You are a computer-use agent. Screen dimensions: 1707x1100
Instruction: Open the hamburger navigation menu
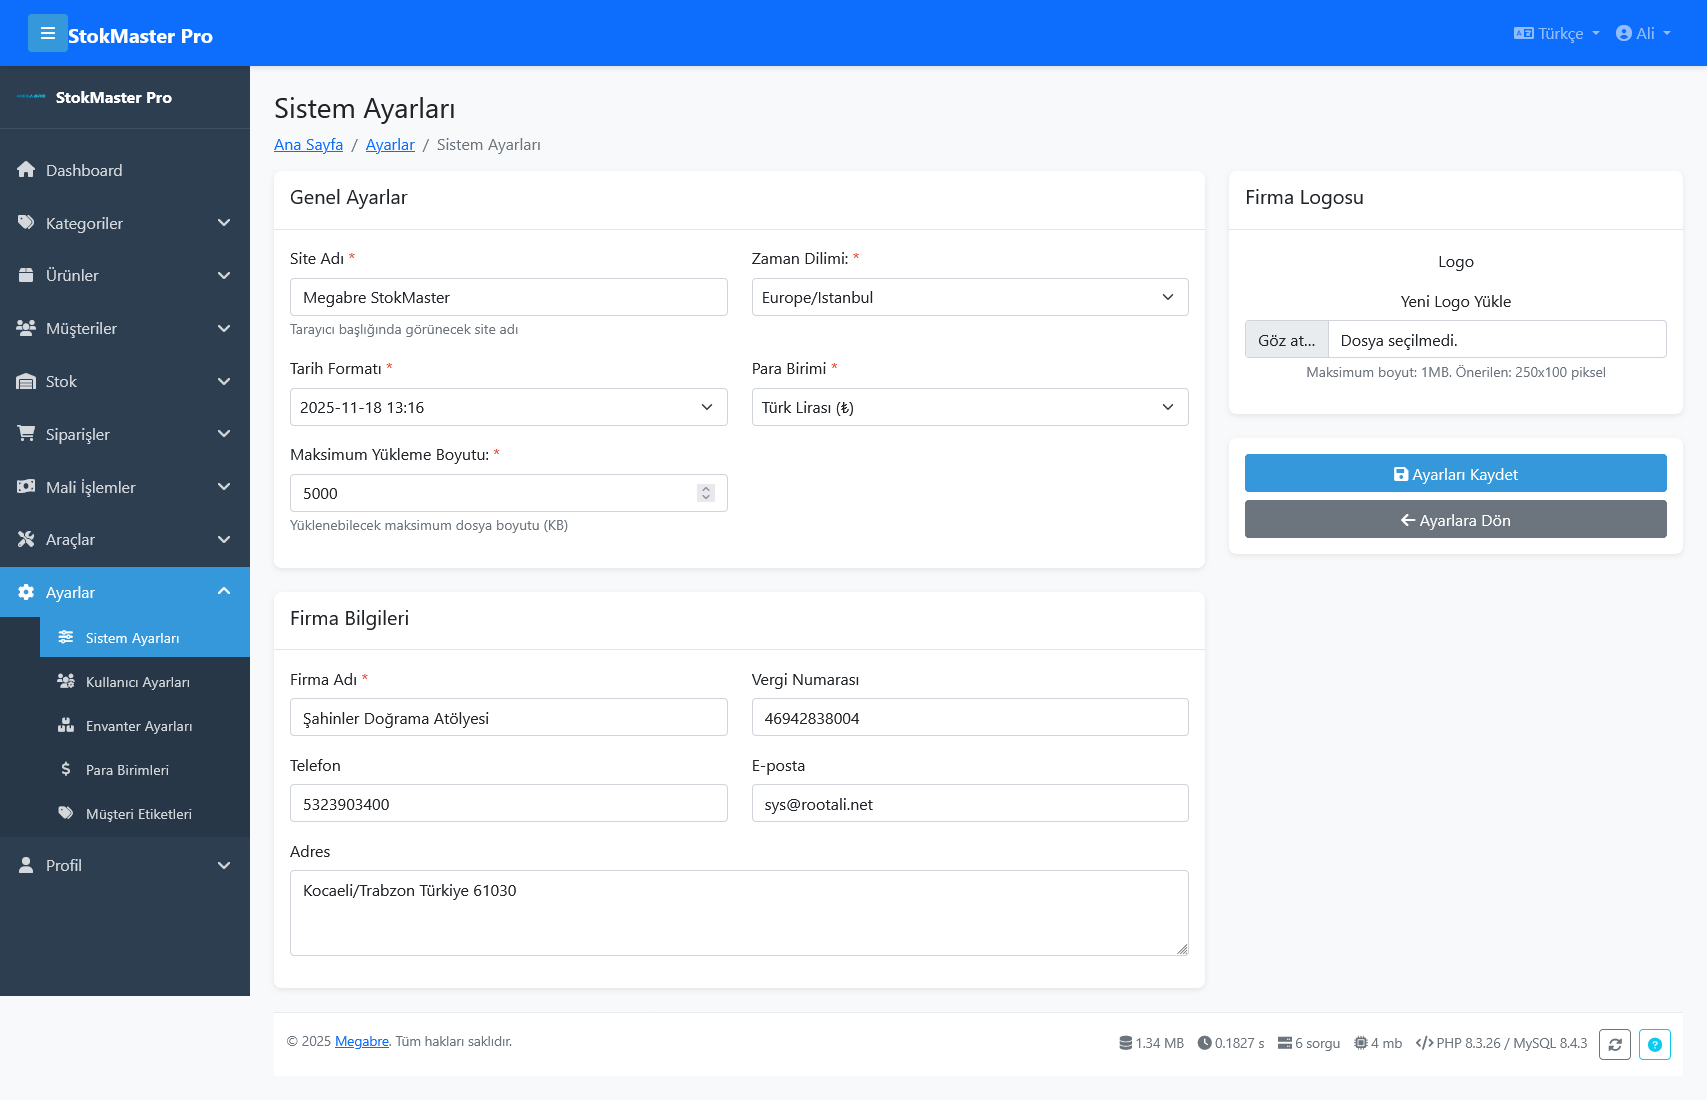pyautogui.click(x=48, y=33)
